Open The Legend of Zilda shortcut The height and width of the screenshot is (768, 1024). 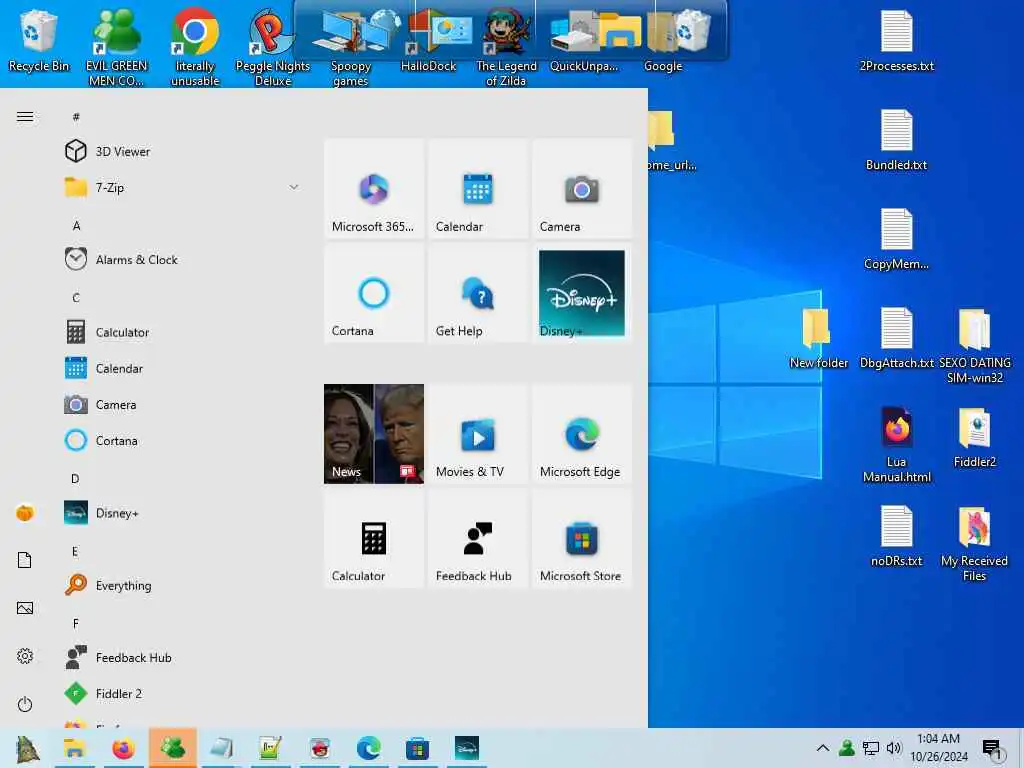point(506,47)
